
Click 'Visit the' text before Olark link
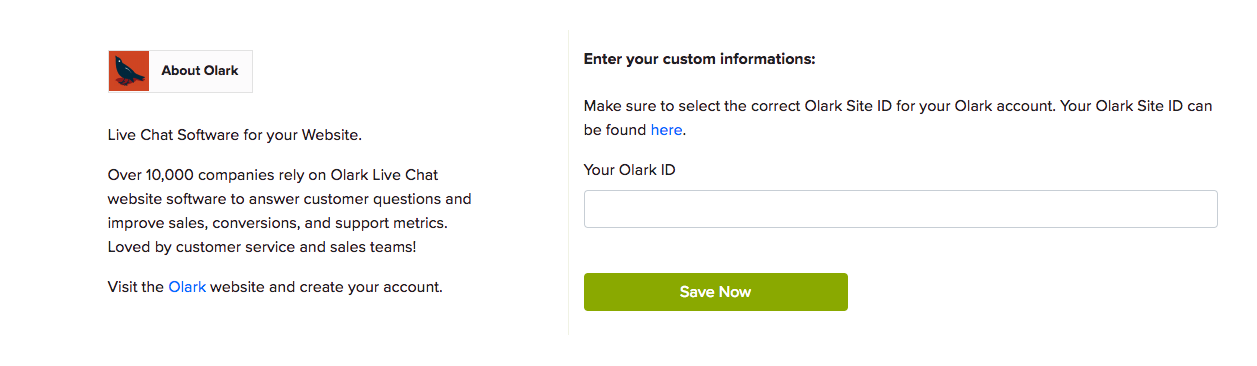tap(135, 287)
